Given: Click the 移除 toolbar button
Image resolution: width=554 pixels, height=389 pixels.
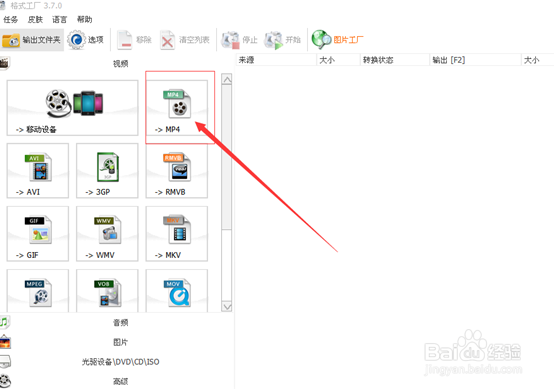Looking at the screenshot, I should pos(134,40).
